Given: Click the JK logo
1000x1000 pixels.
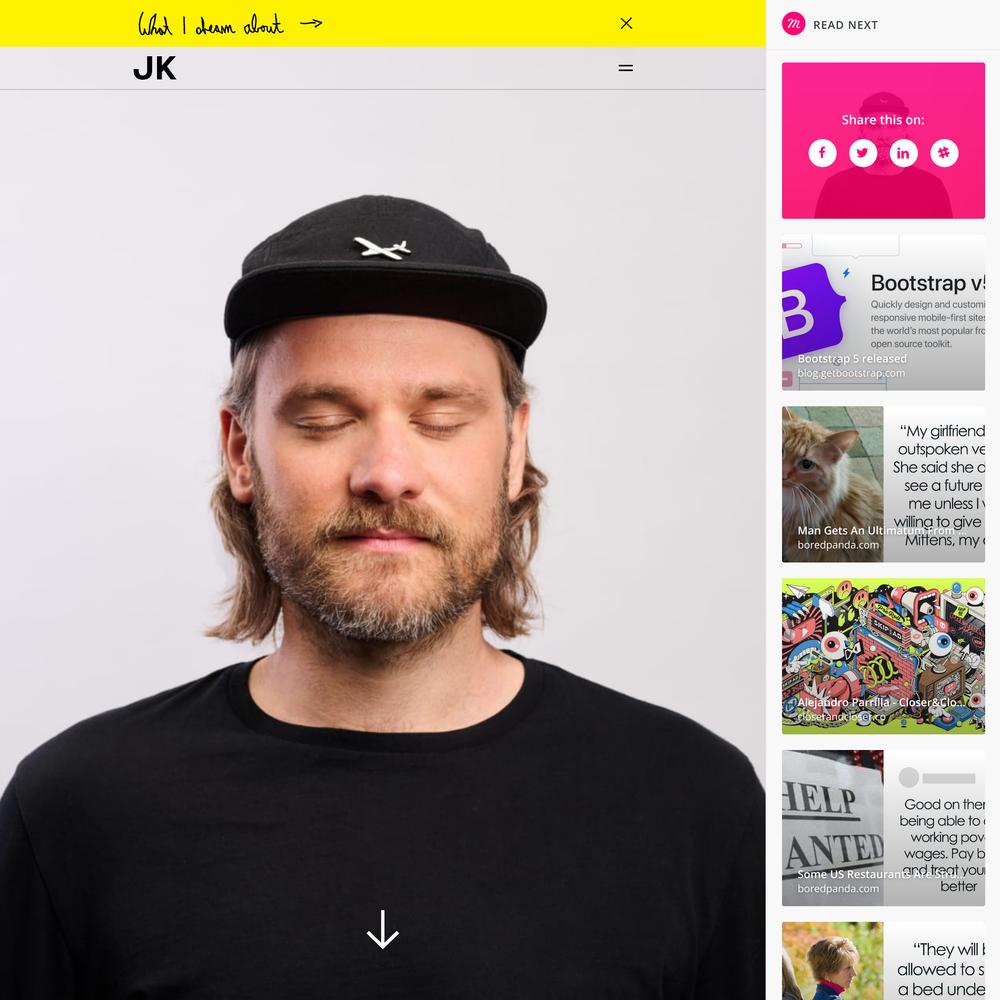Looking at the screenshot, I should click(154, 68).
